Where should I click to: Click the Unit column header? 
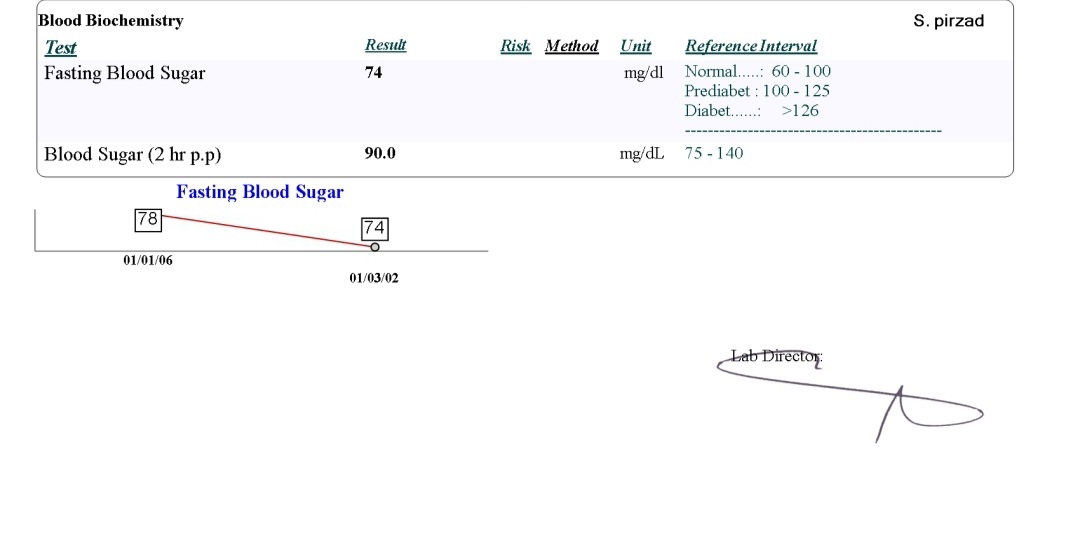[635, 46]
